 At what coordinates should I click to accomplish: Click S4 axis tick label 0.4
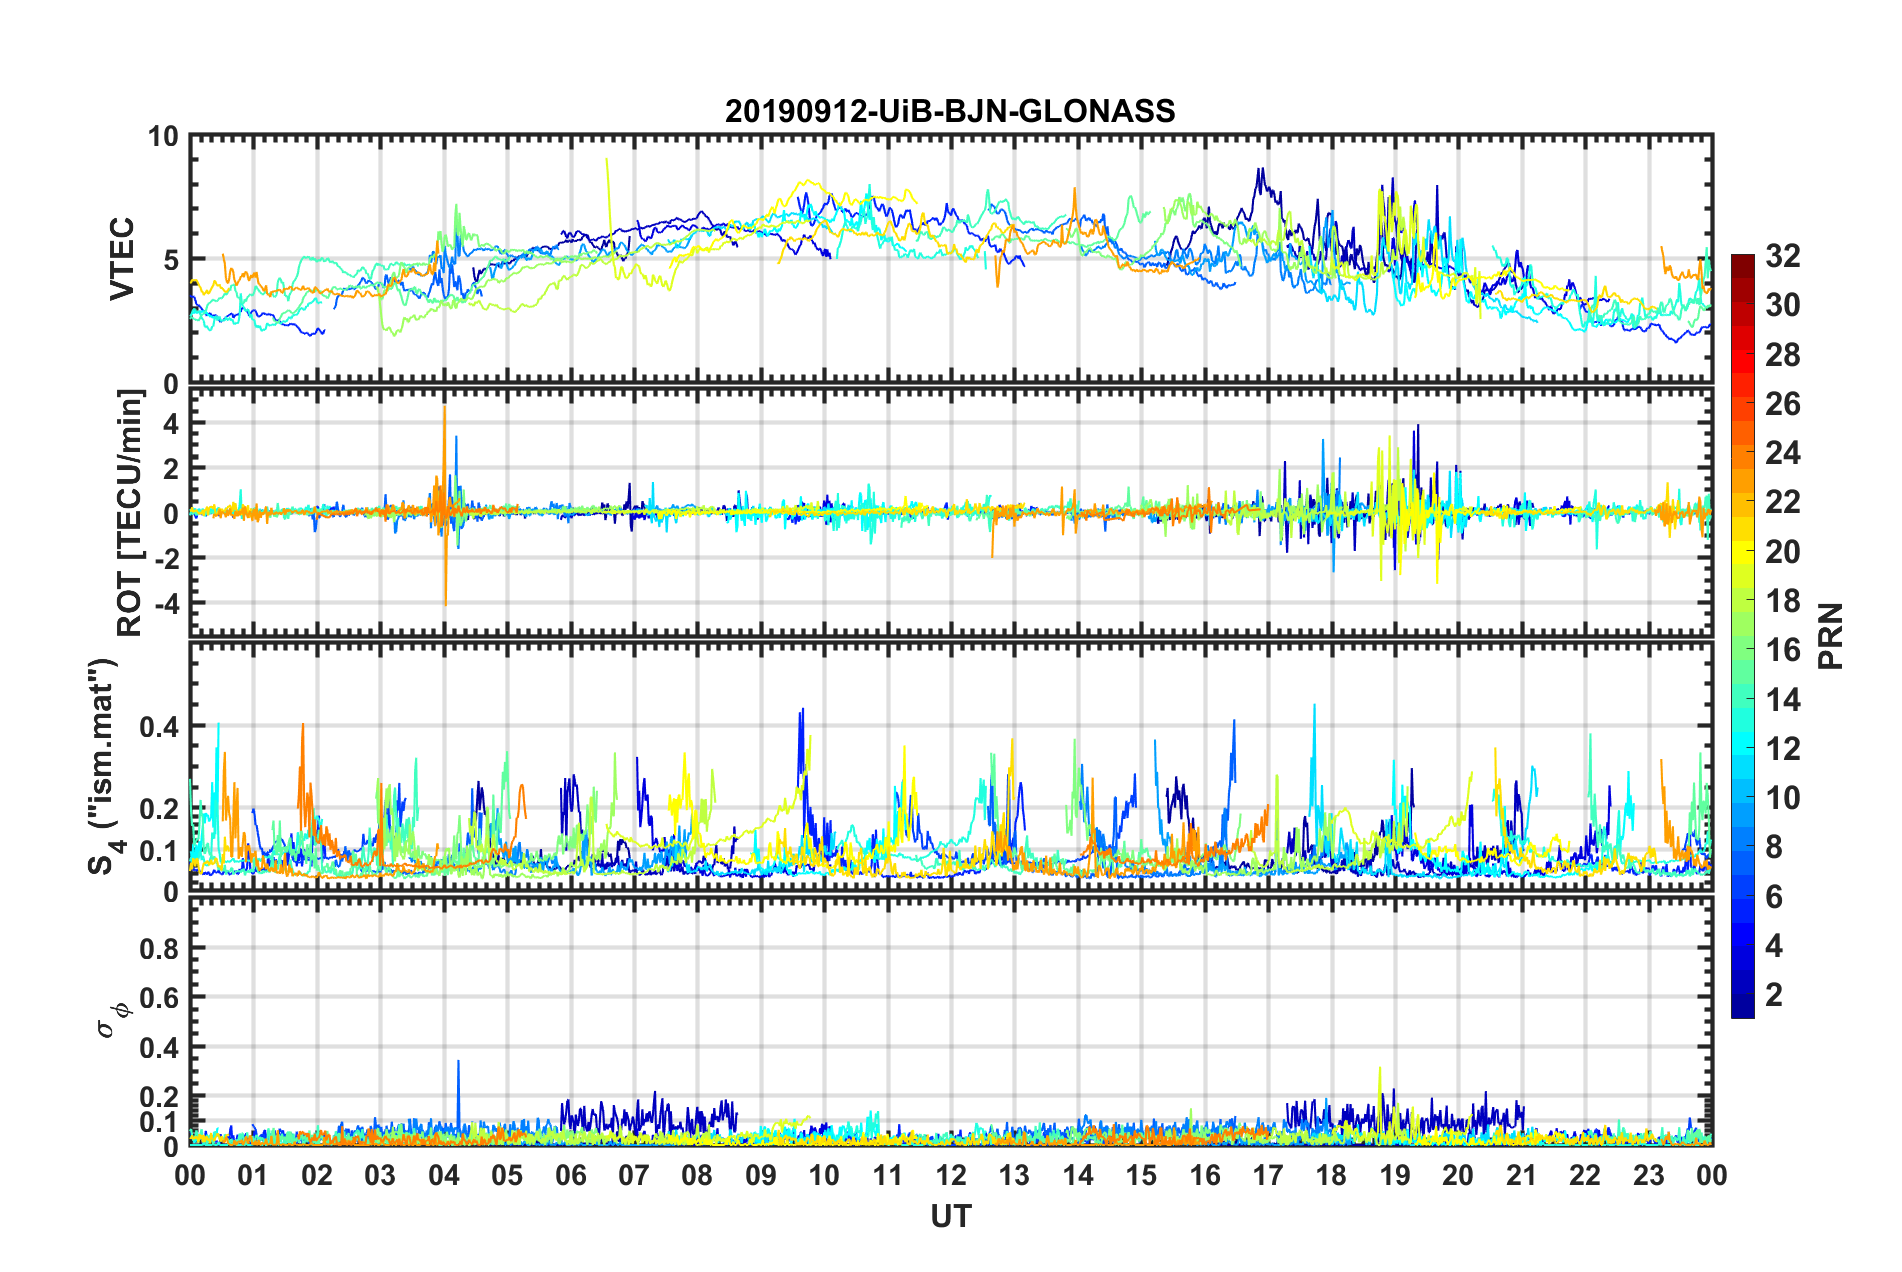tap(159, 726)
